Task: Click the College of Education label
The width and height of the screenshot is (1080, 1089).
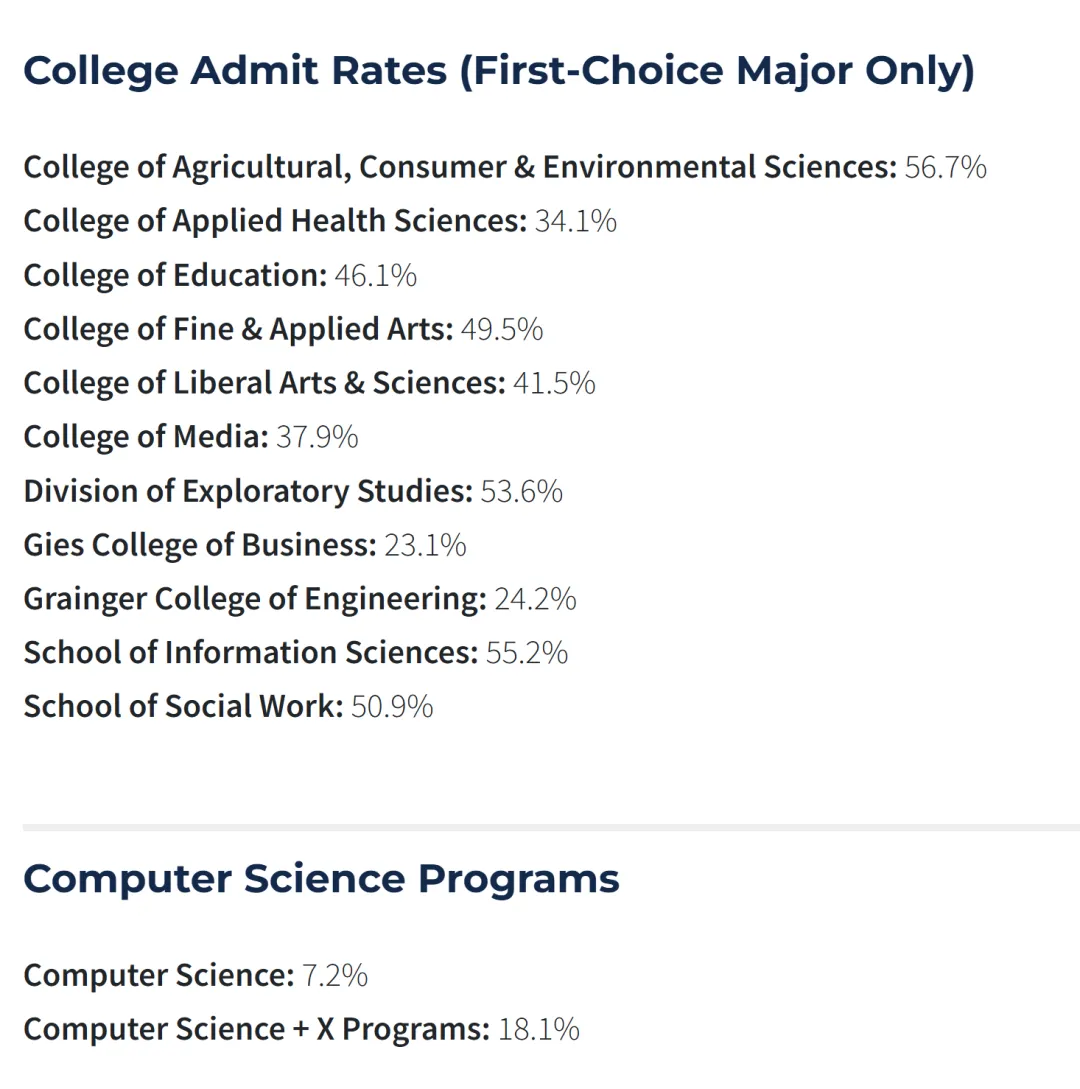Action: 175,275
